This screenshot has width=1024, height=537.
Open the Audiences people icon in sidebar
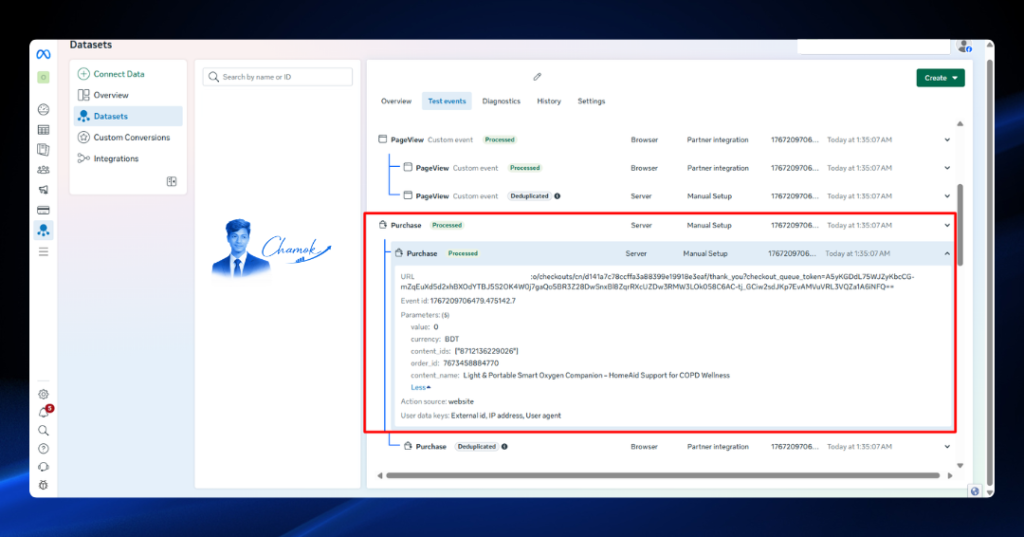(x=43, y=170)
